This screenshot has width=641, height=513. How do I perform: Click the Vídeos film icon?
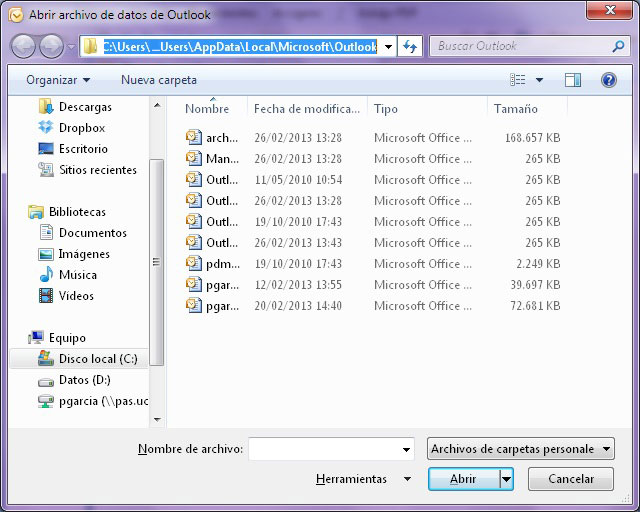point(46,296)
